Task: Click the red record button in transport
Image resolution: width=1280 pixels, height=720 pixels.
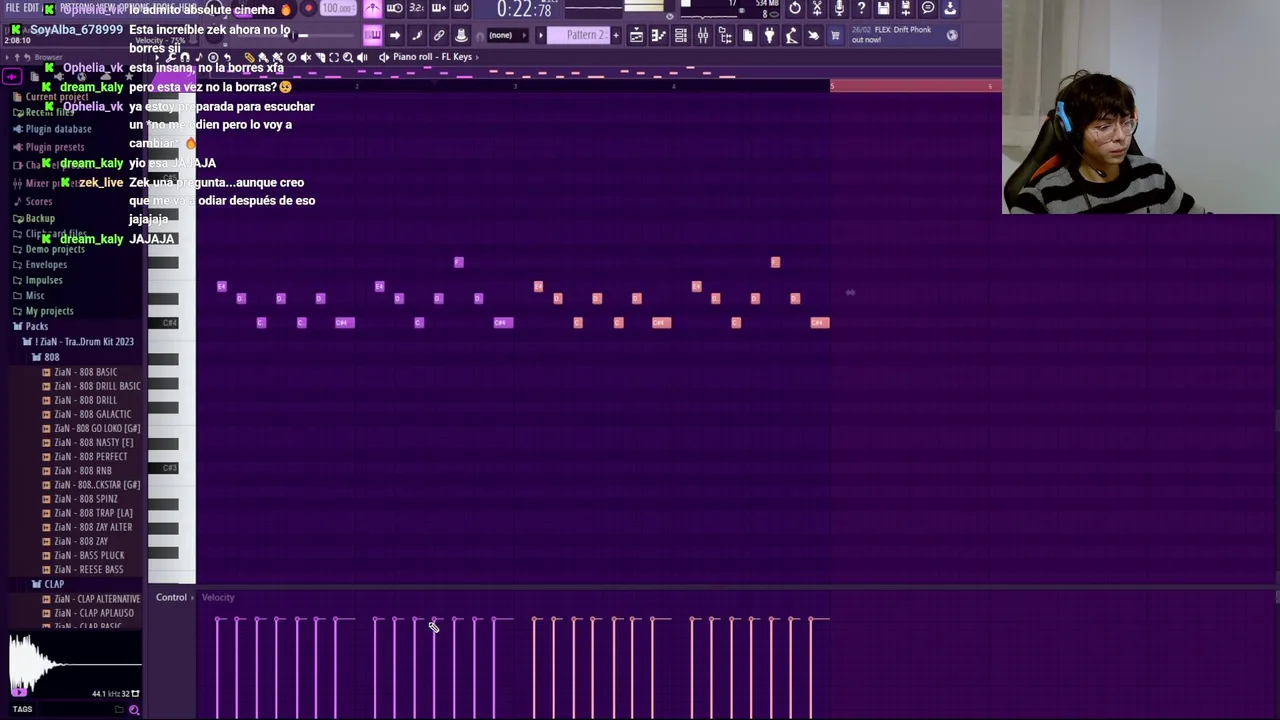Action: (309, 8)
